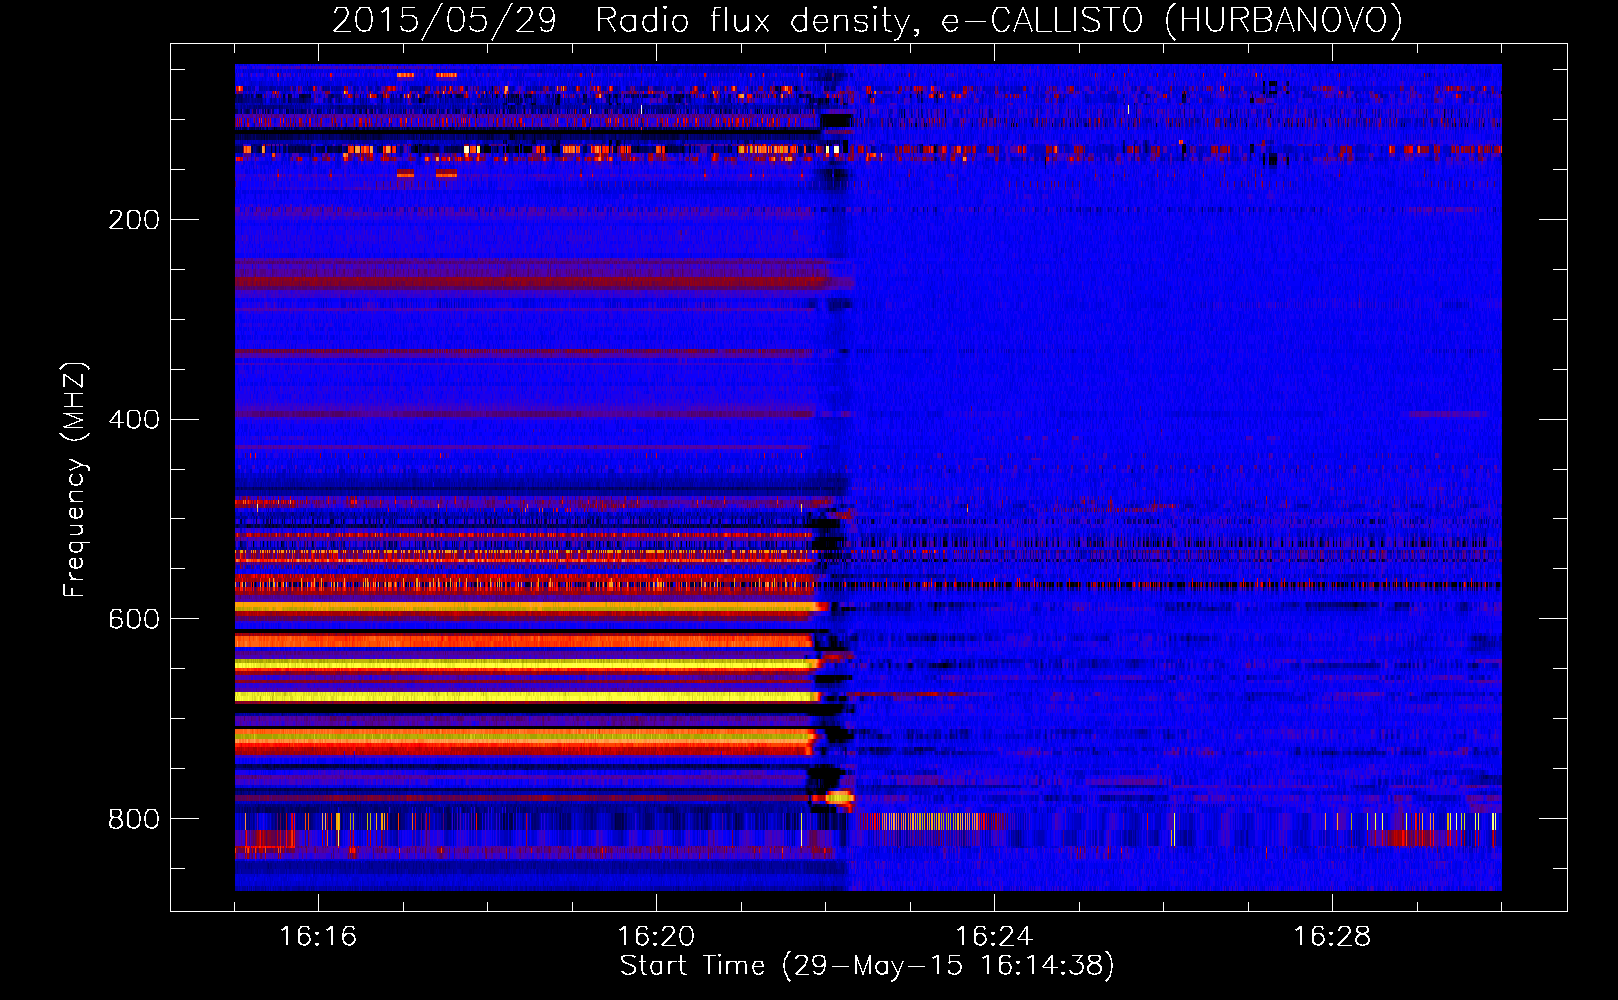Image resolution: width=1618 pixels, height=1000 pixels.
Task: Click the 16:24 time tick label
Action: pos(994,937)
